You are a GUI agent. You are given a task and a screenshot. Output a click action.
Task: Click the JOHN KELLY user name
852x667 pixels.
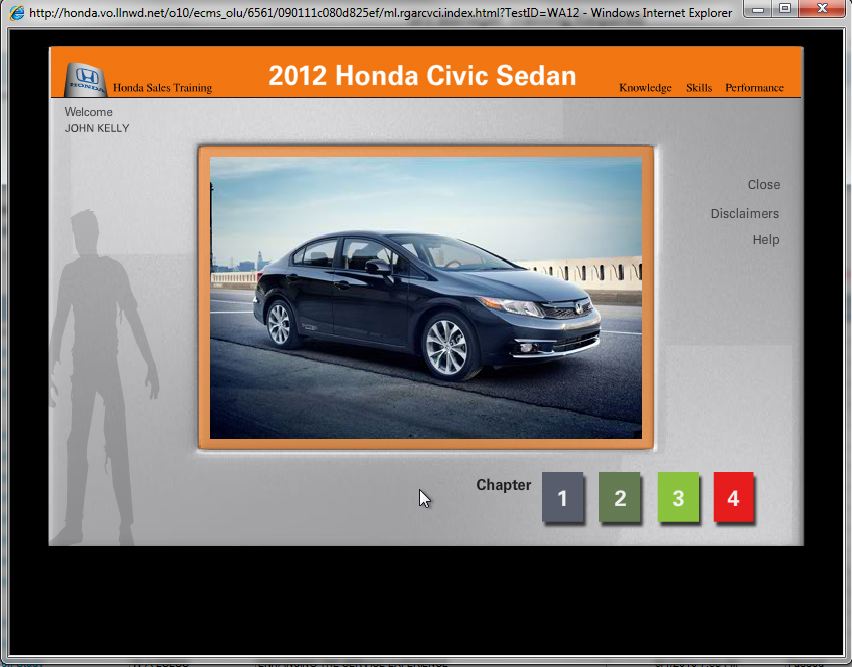click(x=97, y=128)
